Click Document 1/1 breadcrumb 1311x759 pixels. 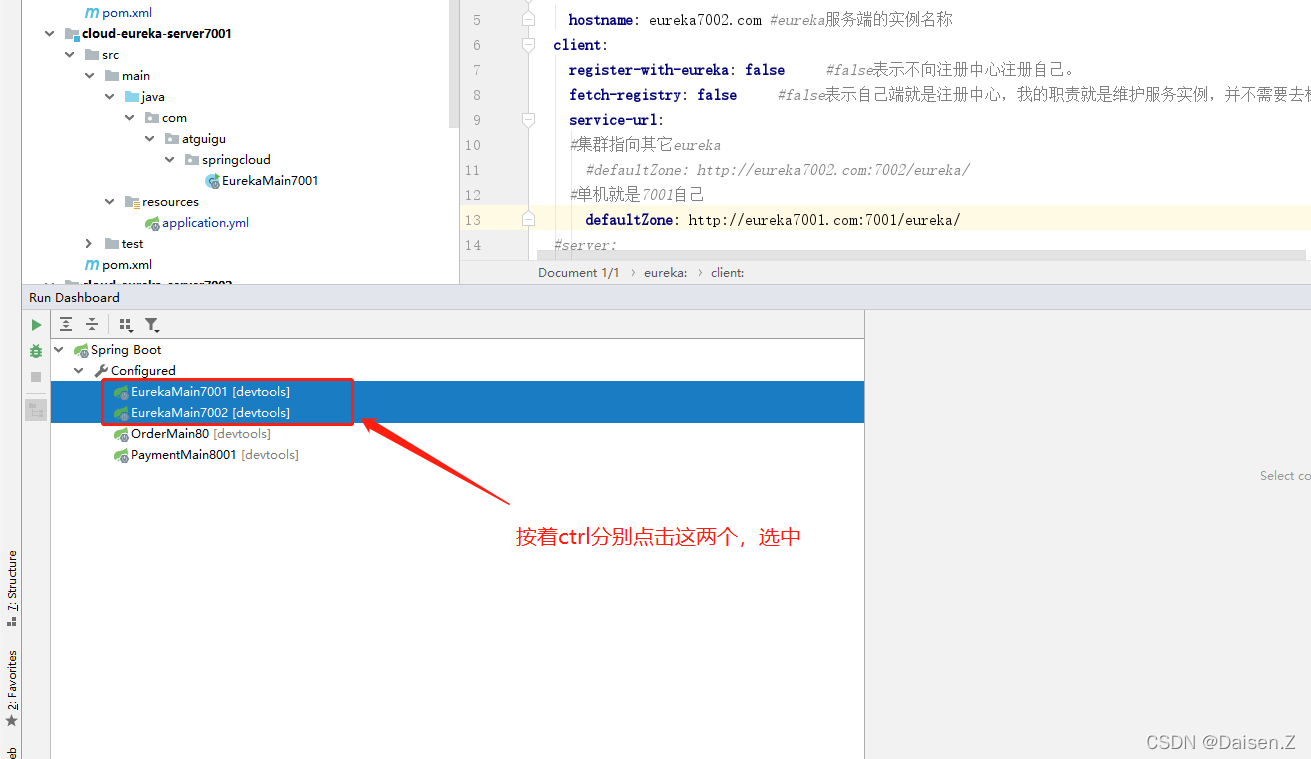tap(578, 272)
